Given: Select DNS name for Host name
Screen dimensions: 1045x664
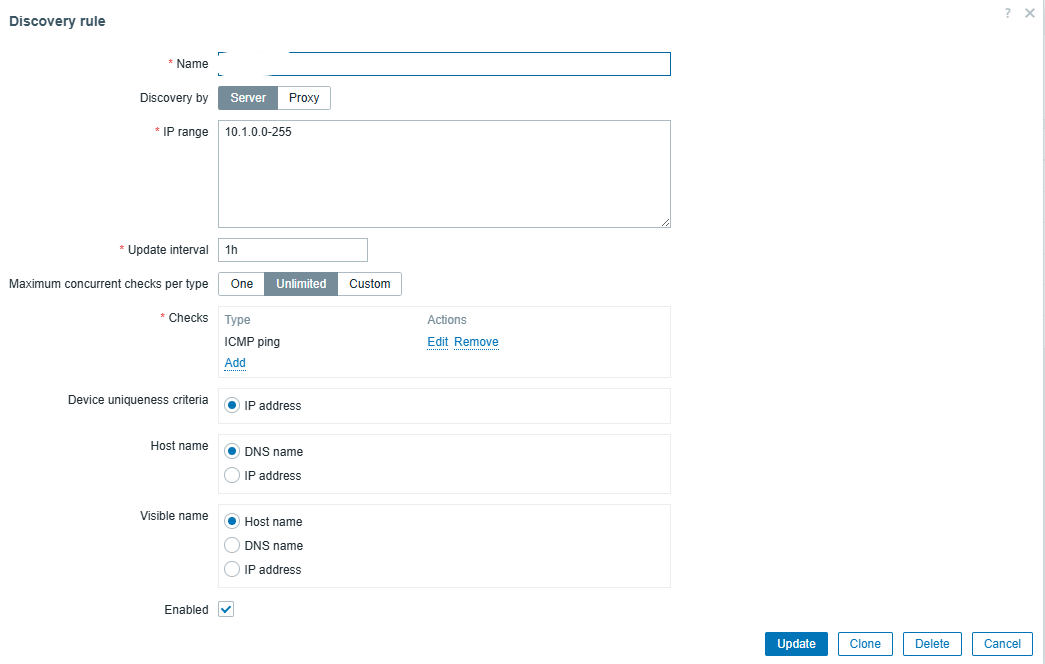Looking at the screenshot, I should (233, 452).
